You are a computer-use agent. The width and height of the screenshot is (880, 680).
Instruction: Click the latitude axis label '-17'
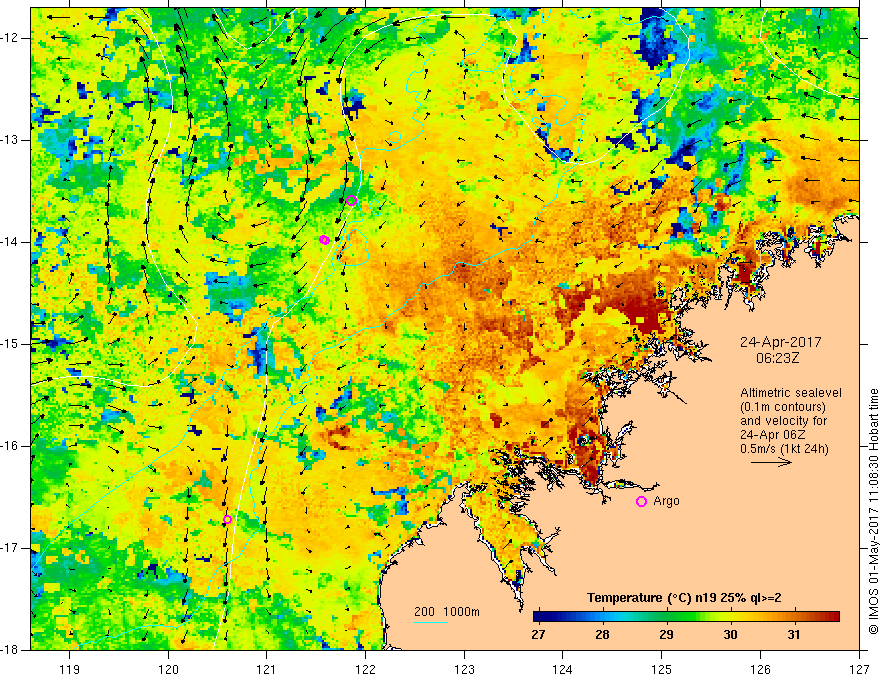[x=10, y=548]
